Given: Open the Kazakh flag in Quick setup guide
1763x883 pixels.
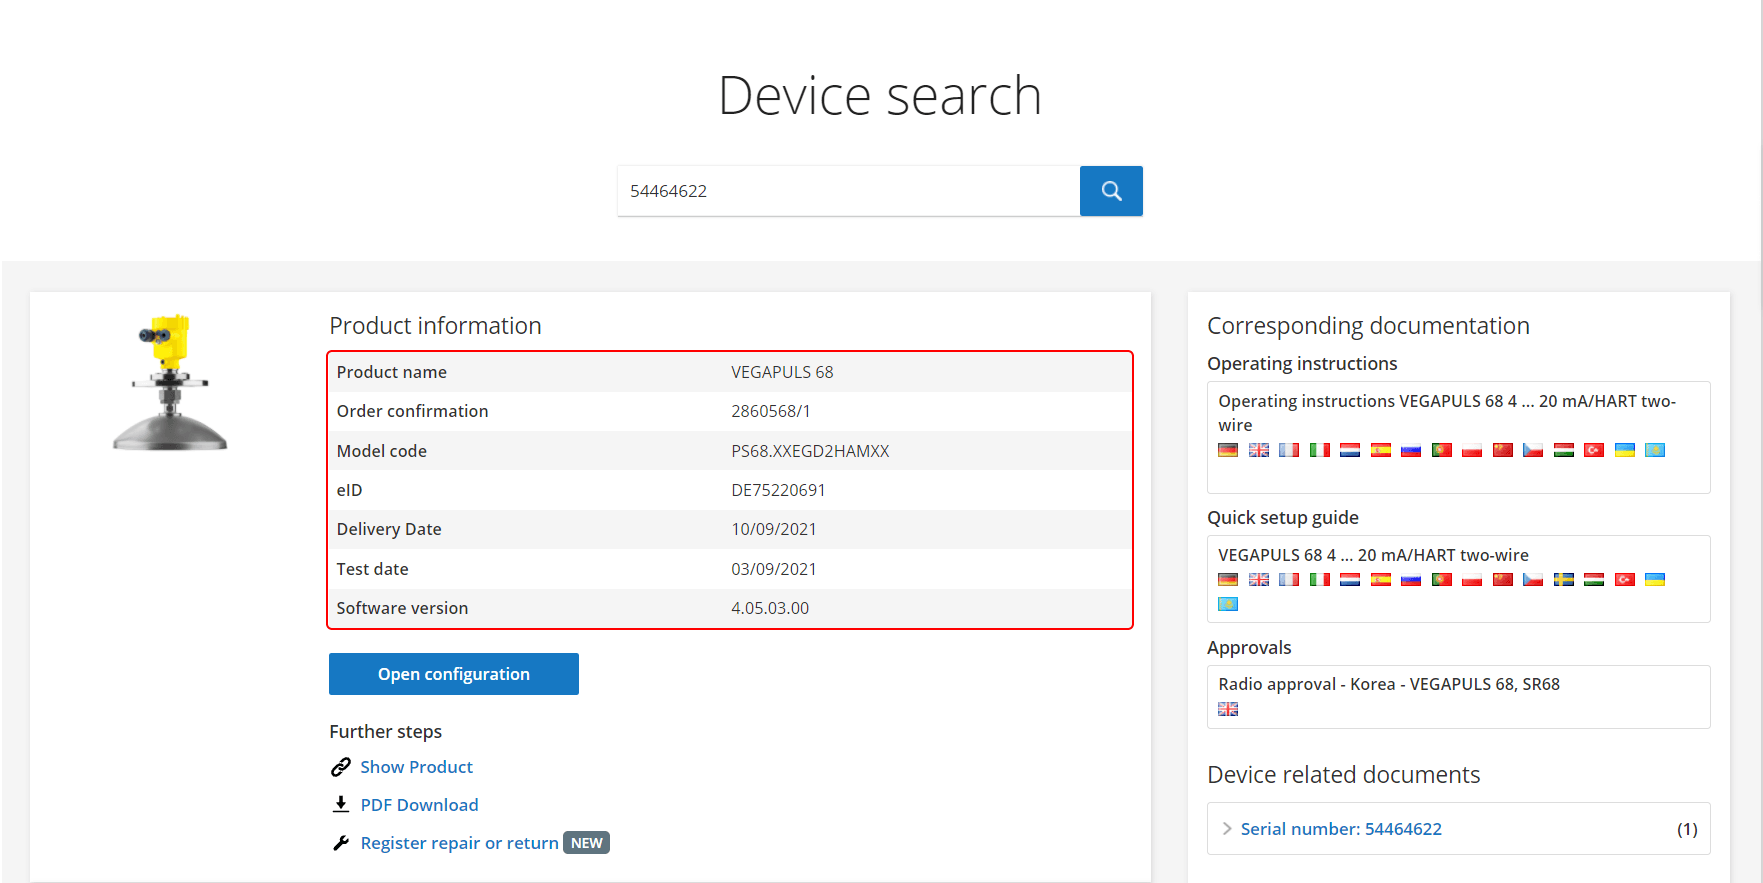Looking at the screenshot, I should (1228, 604).
